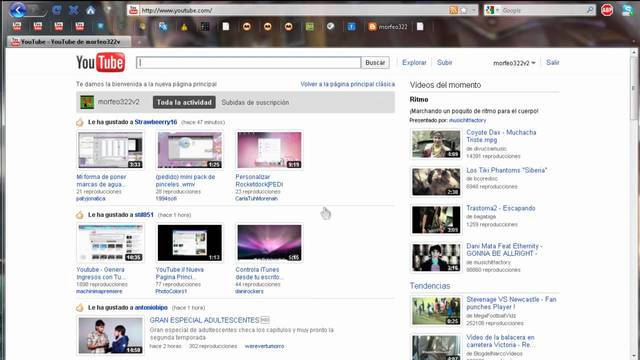Screen dimensions: 640x360
Task: Open still851's channel link
Action: [144, 215]
